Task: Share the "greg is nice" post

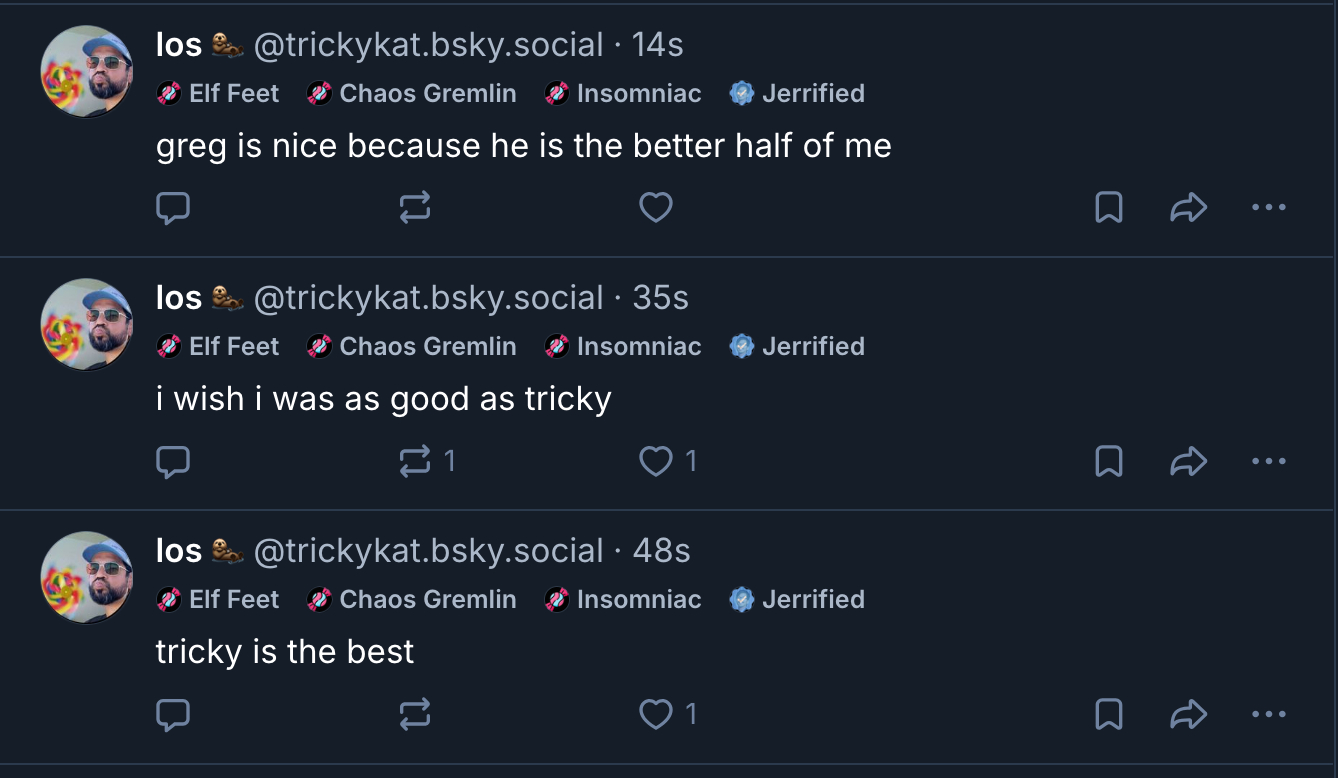Action: point(1188,208)
